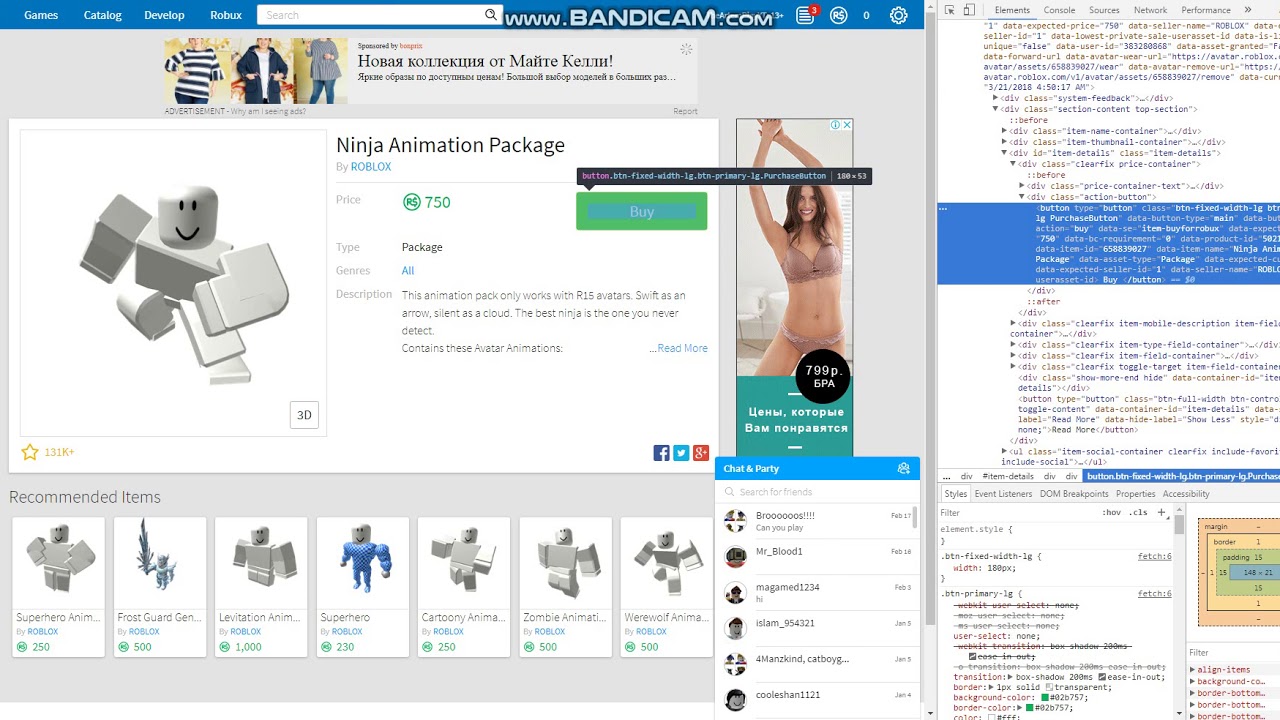The width and height of the screenshot is (1280, 720).
Task: Expand system-feedback div node
Action: [995, 98]
